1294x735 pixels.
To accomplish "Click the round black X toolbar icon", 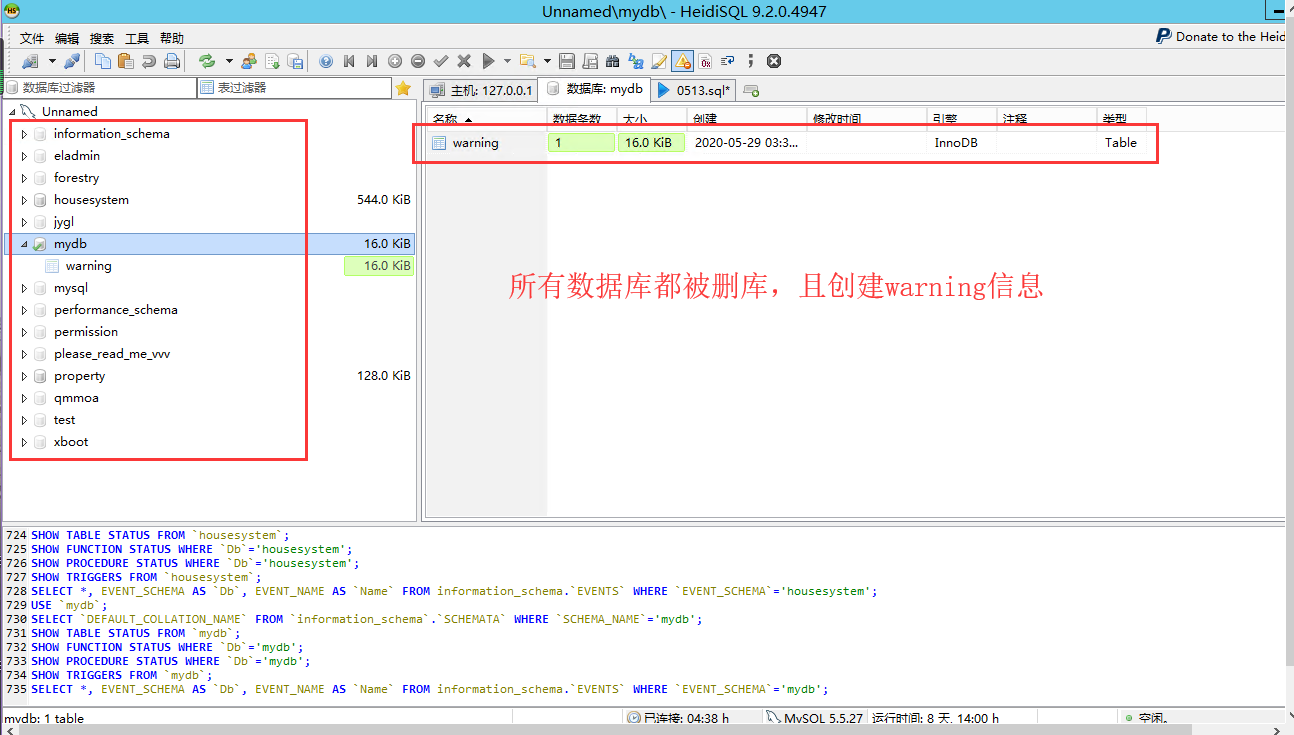I will pos(773,61).
